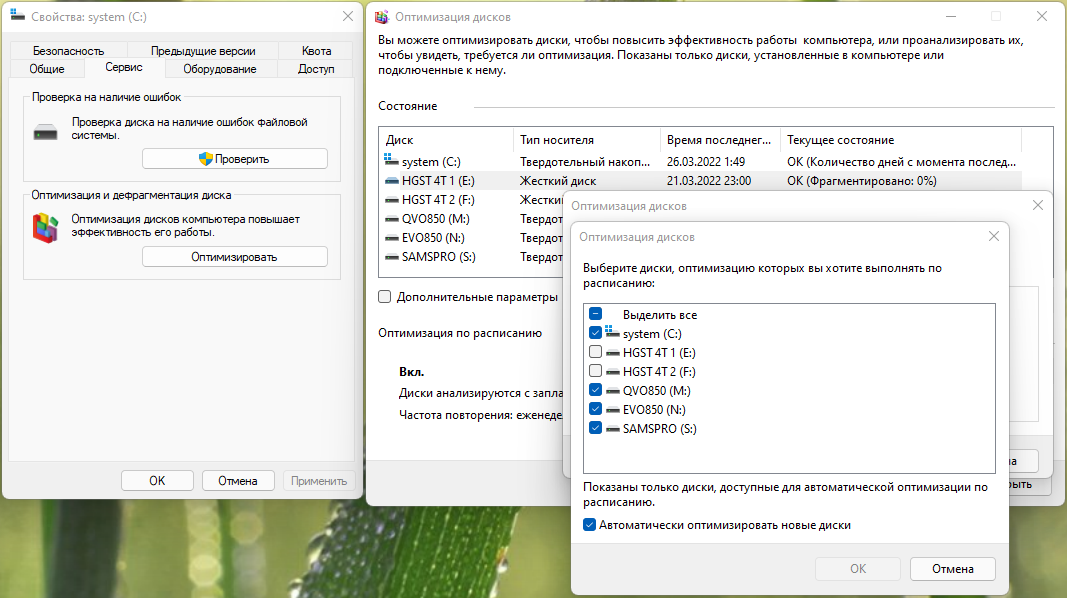Image resolution: width=1067 pixels, height=598 pixels.
Task: Disable 'Автоматически оптимизировать новые диски'
Action: pyautogui.click(x=589, y=525)
